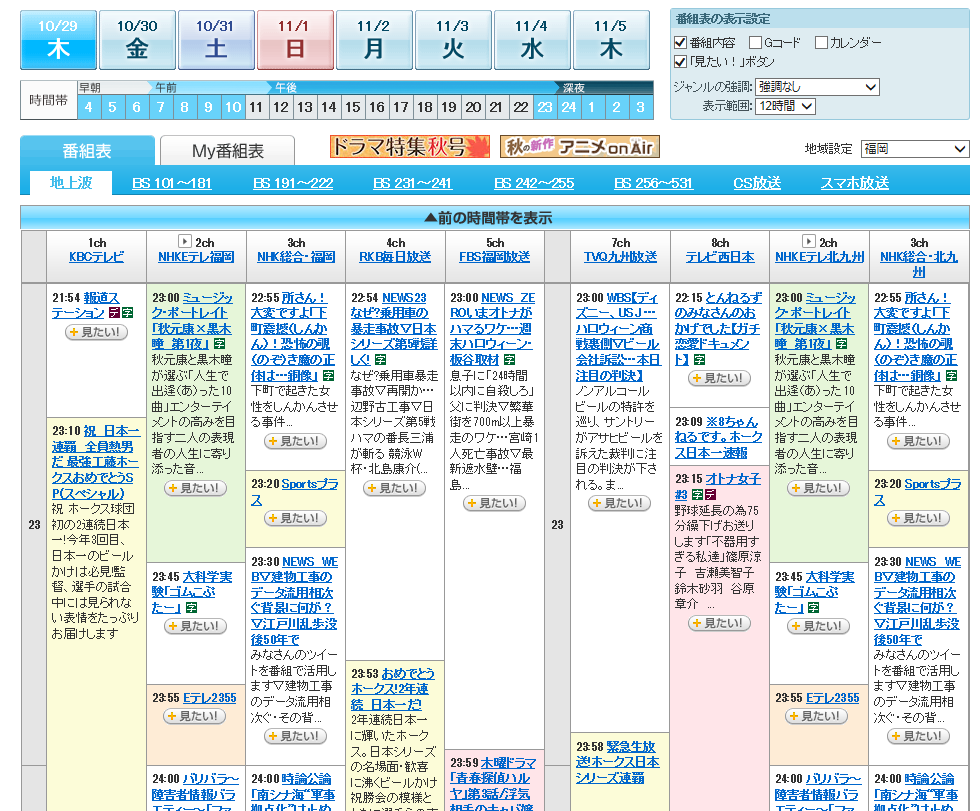The image size is (980, 811).
Task: Jump to hour 12 in time bar
Action: click(281, 107)
